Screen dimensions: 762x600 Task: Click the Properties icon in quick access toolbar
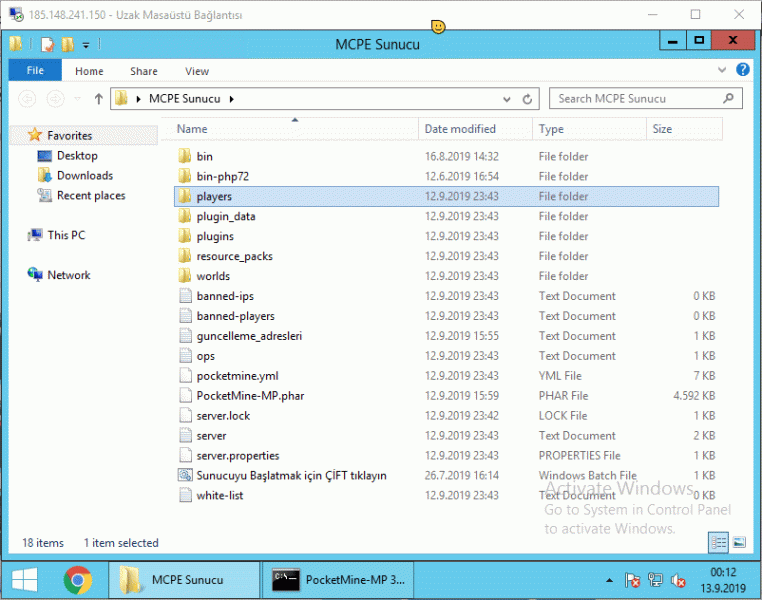[x=48, y=44]
